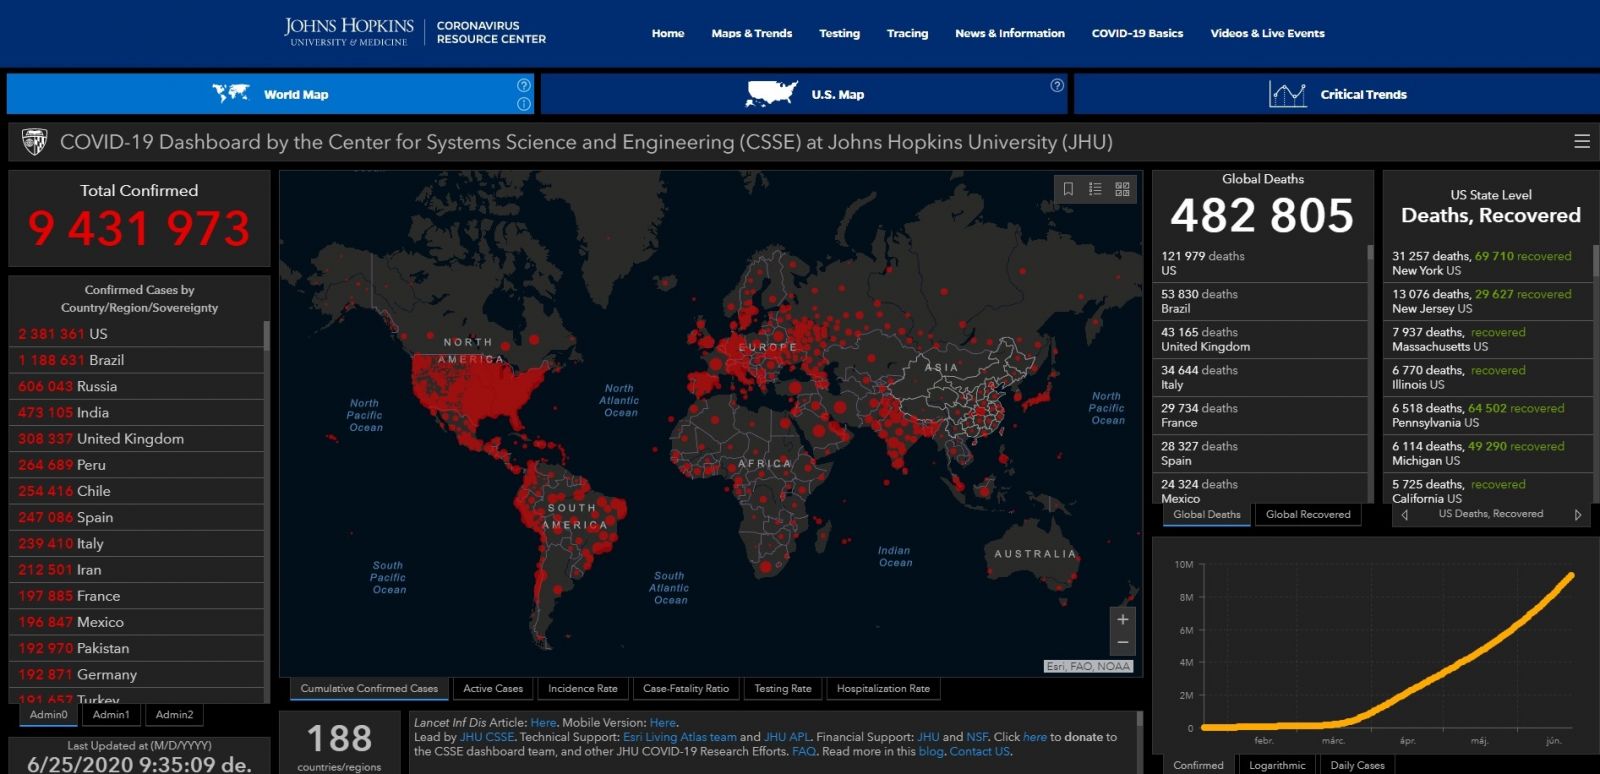This screenshot has width=1600, height=774.
Task: Zoom out on the map with the minus button
Action: 1123,643
